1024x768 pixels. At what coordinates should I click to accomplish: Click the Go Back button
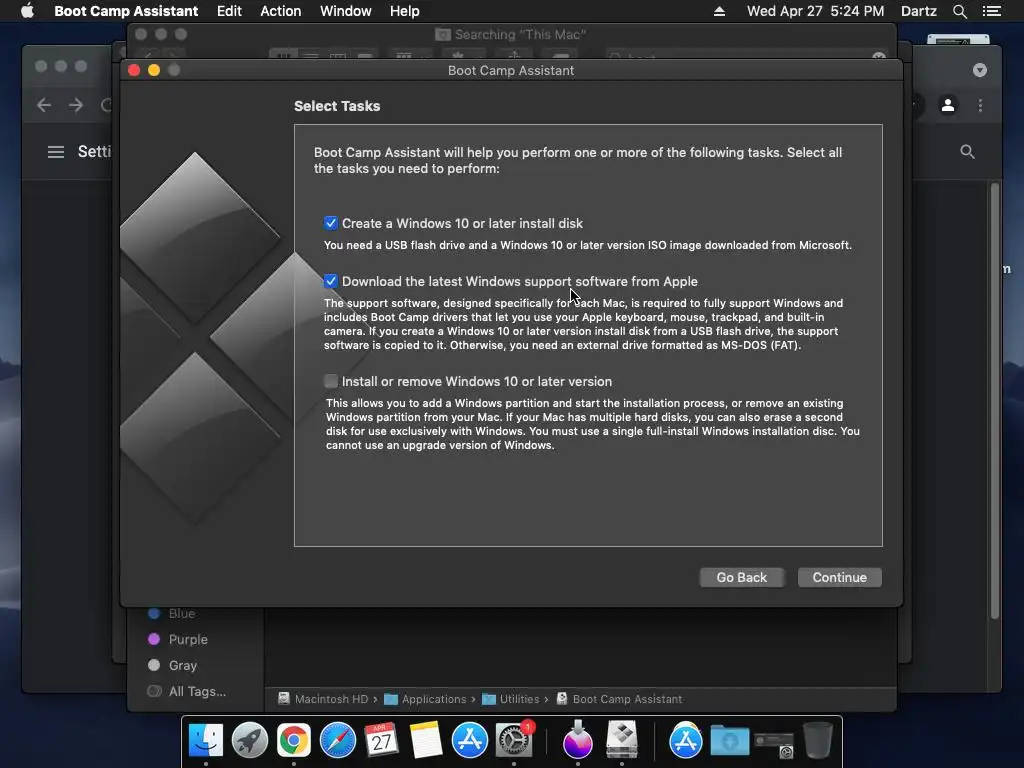pos(741,577)
